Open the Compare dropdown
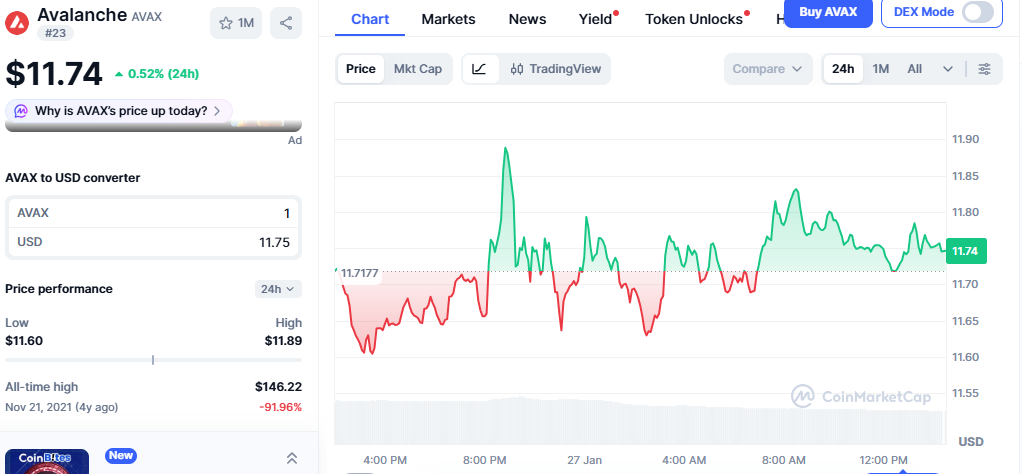The height and width of the screenshot is (474, 1022). (x=767, y=69)
